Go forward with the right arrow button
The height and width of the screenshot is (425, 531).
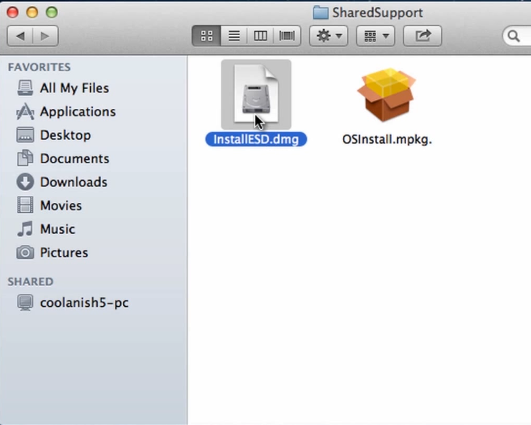(45, 36)
